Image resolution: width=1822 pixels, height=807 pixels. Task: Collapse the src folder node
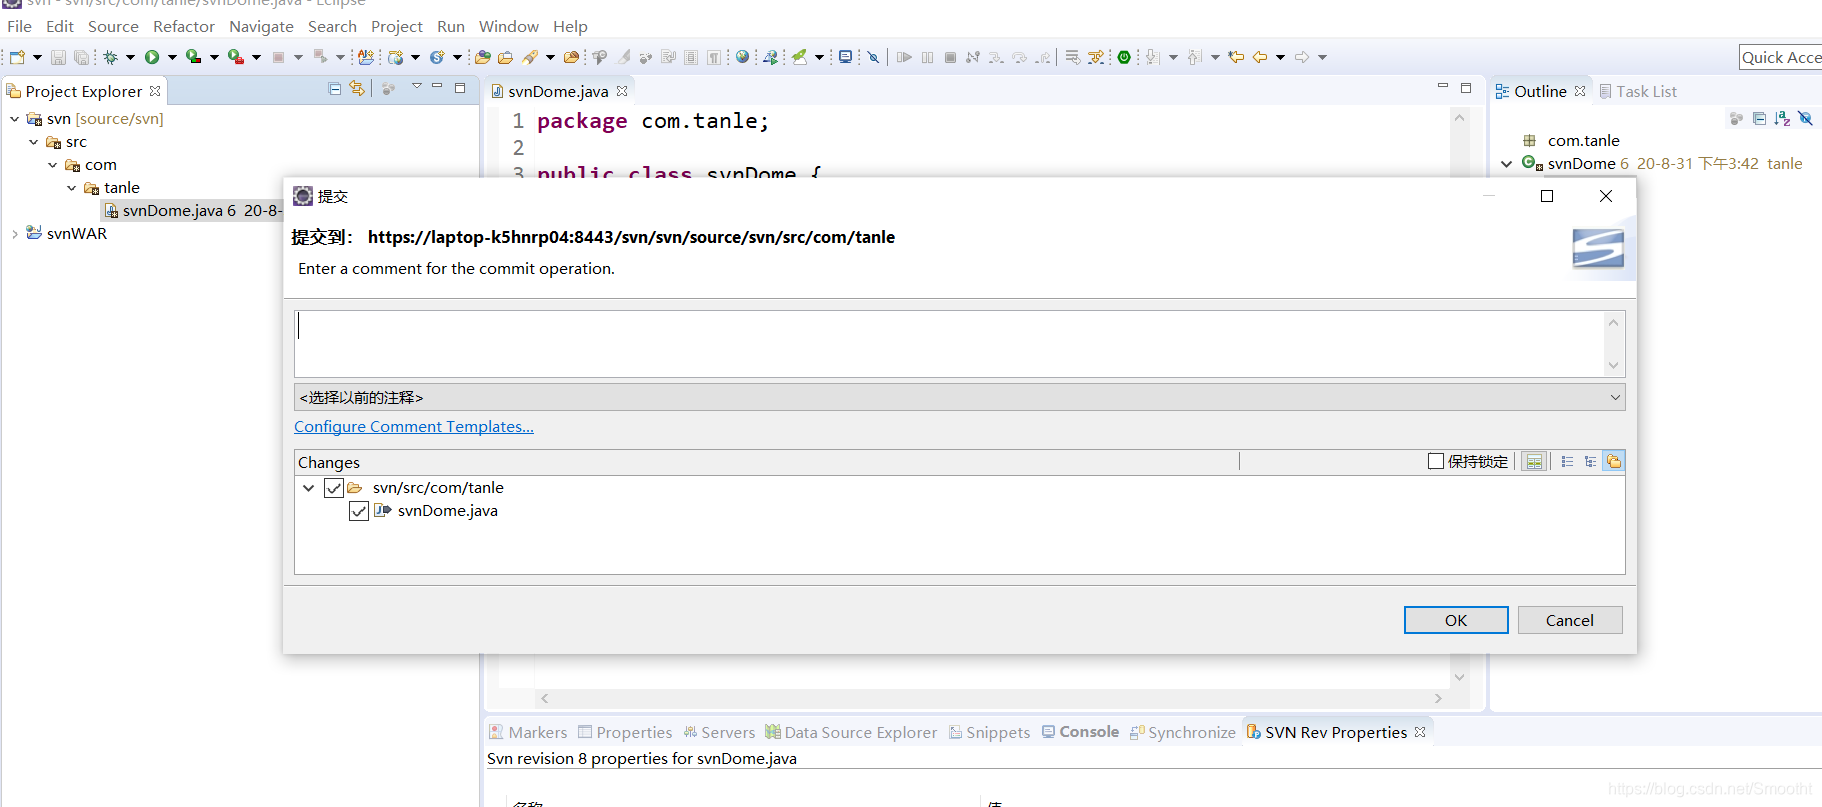tap(34, 142)
